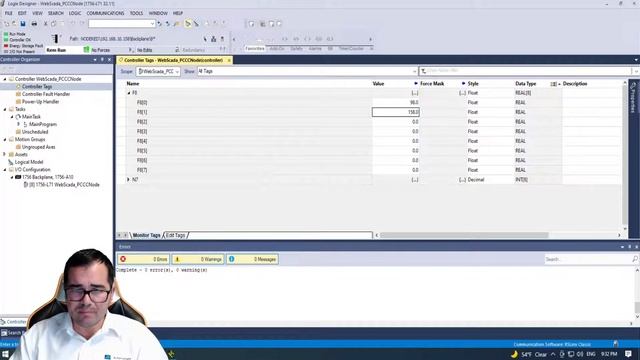Click the Data Type column header
640x360 pixels.
pos(525,84)
